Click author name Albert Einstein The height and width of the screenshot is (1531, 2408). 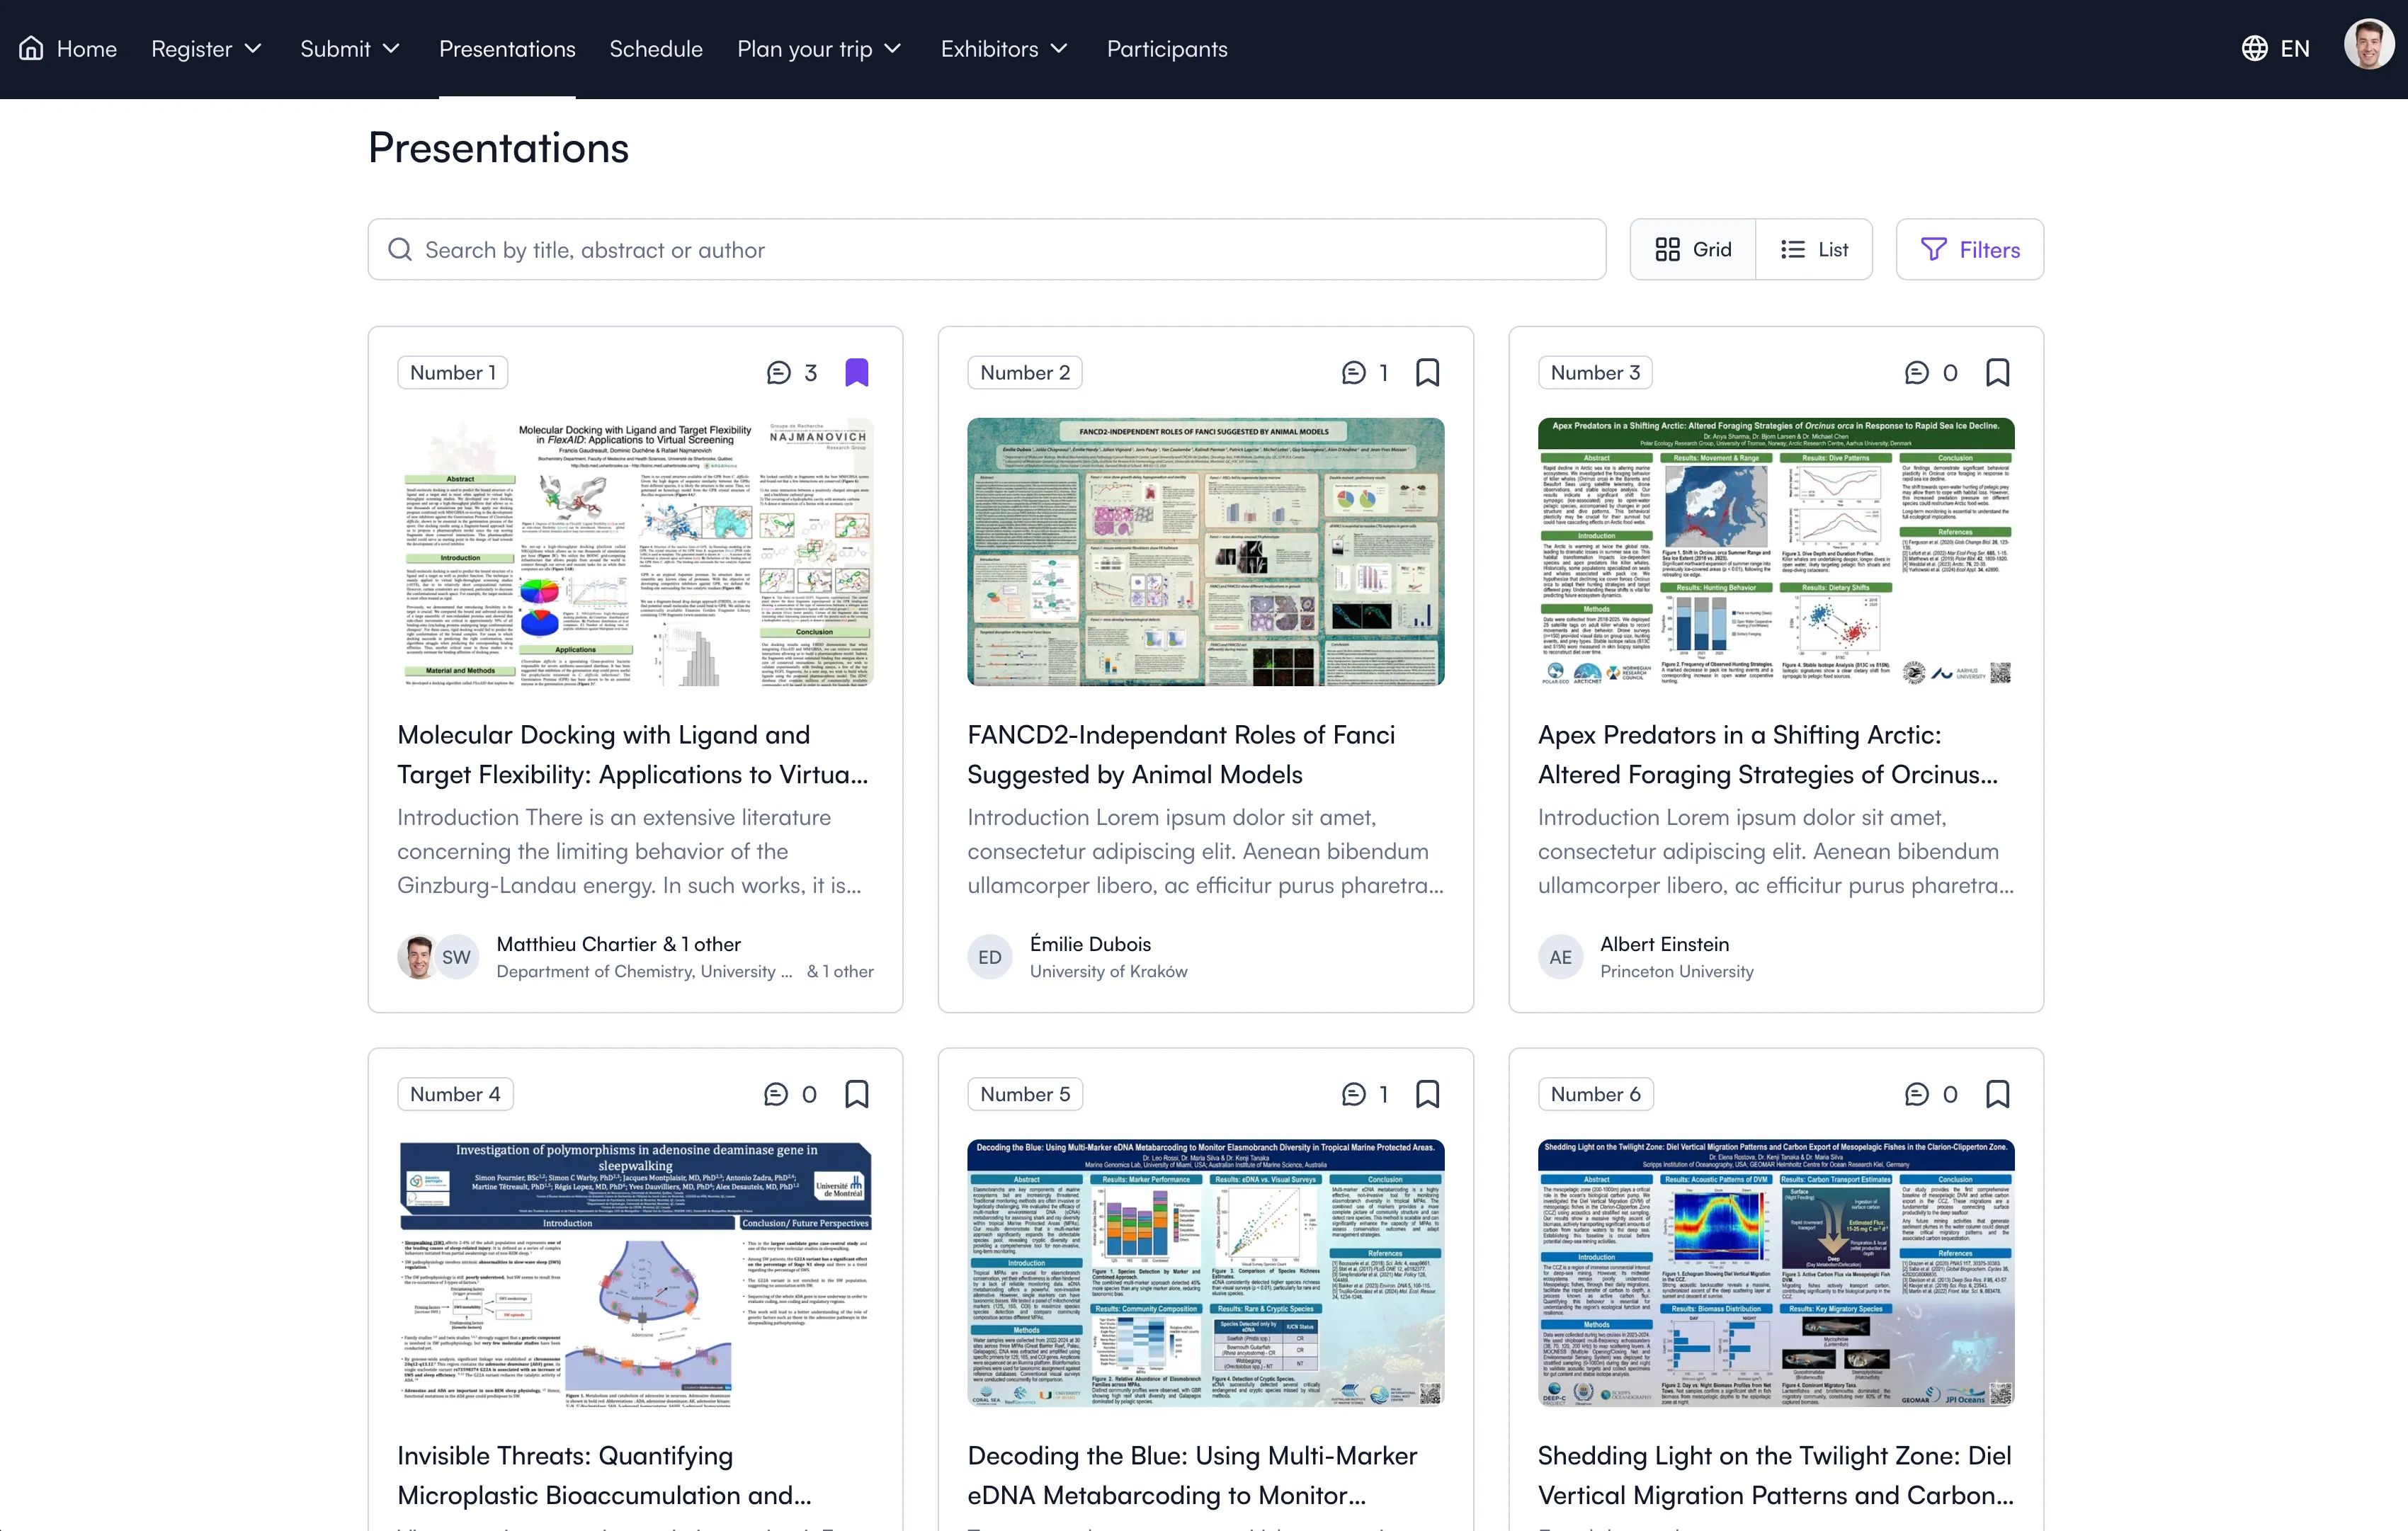point(1664,943)
